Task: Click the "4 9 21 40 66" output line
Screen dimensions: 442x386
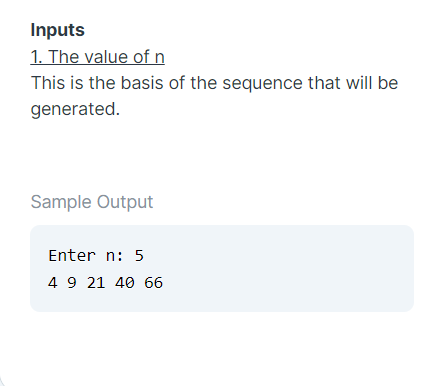Action: [105, 283]
